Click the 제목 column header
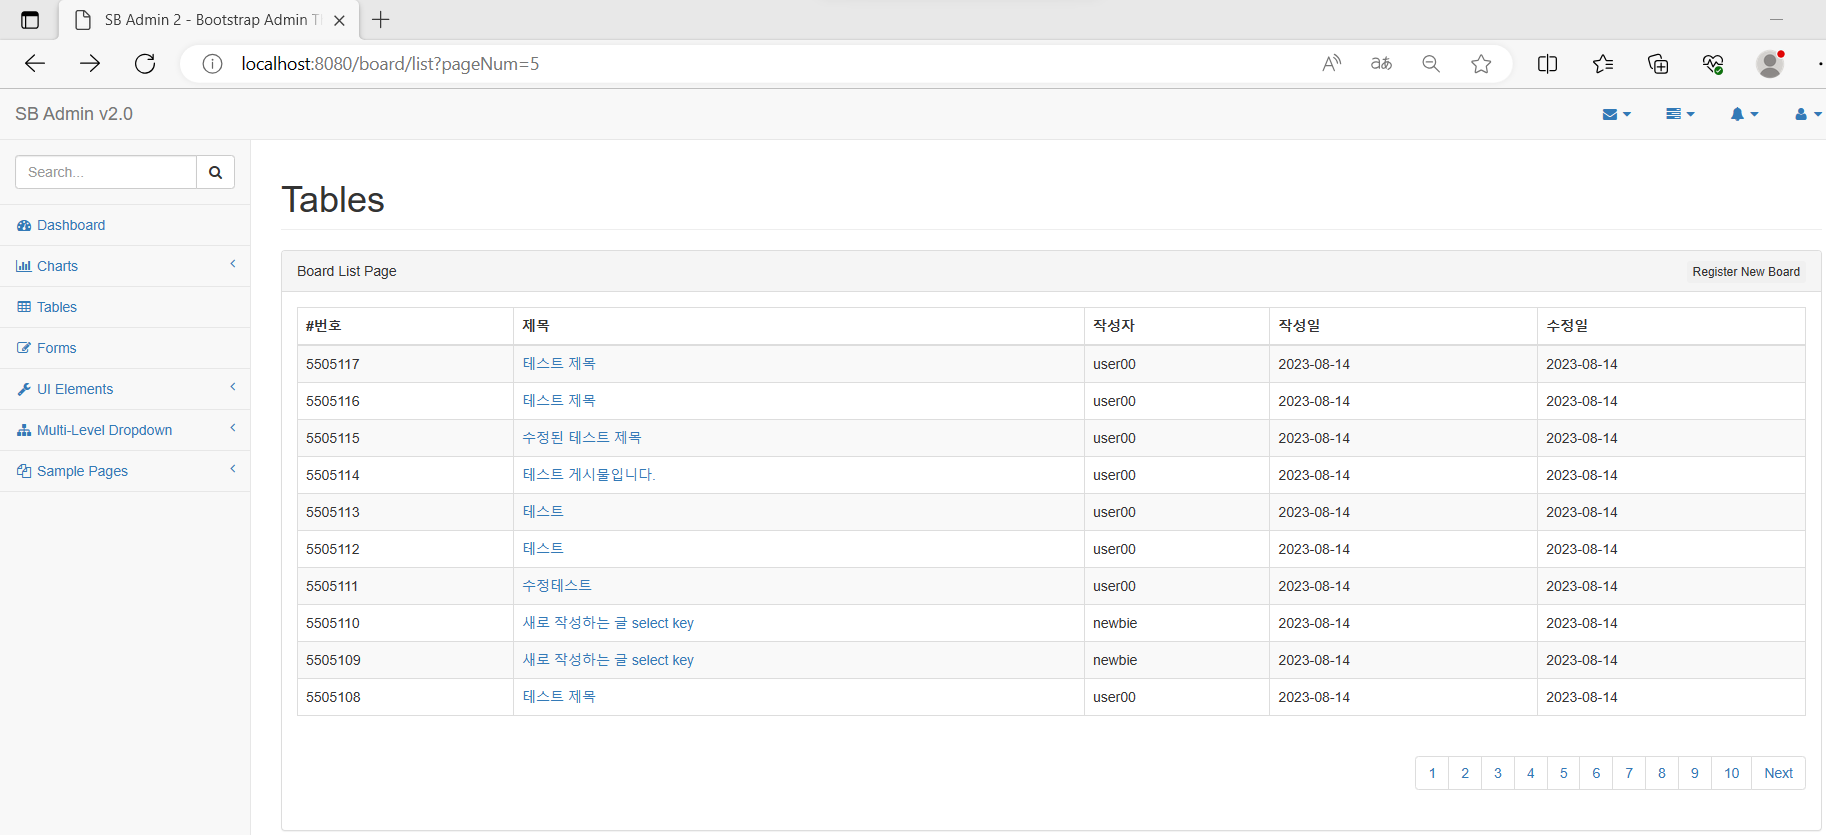The width and height of the screenshot is (1826, 835). pos(799,326)
